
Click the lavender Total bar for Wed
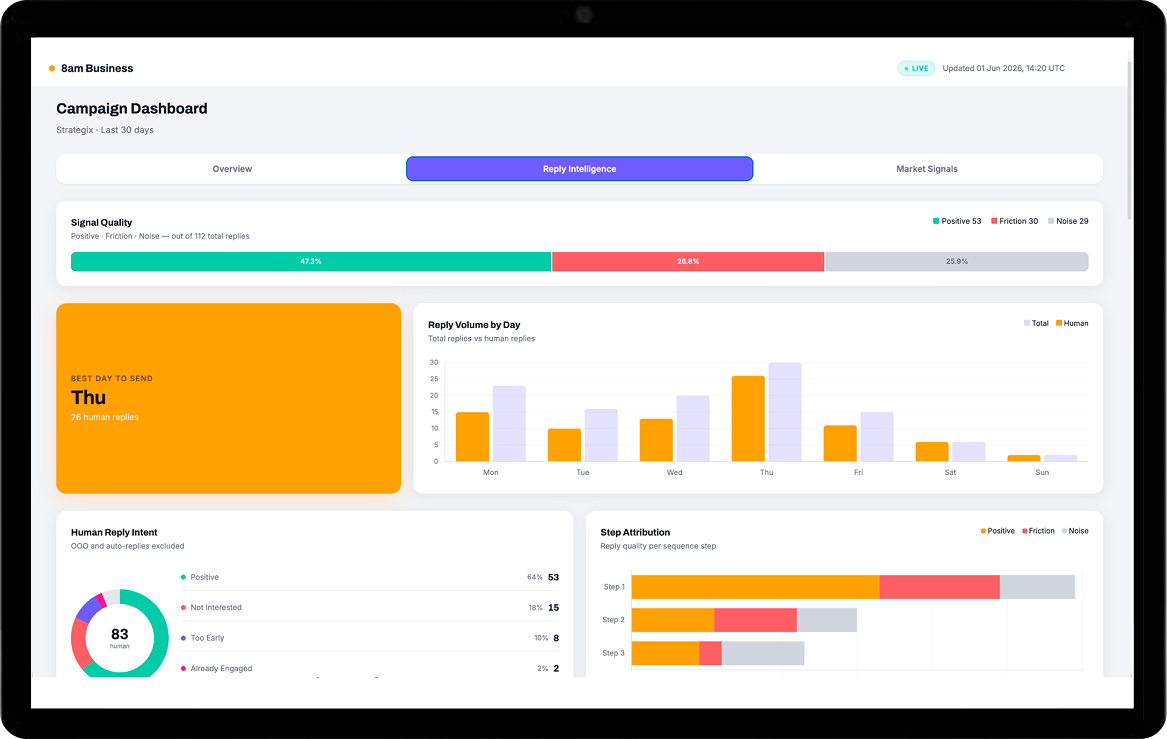pyautogui.click(x=693, y=429)
